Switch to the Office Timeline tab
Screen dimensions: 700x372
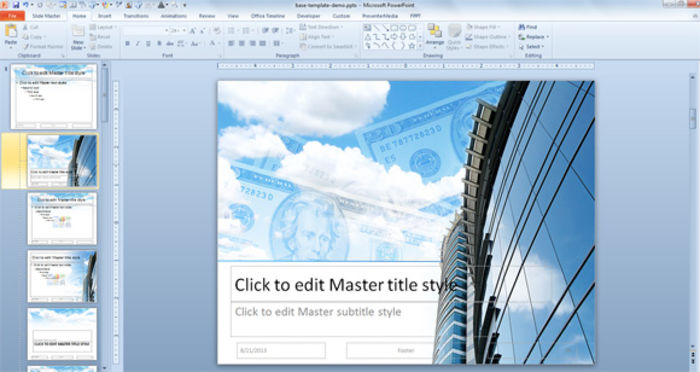coord(268,16)
